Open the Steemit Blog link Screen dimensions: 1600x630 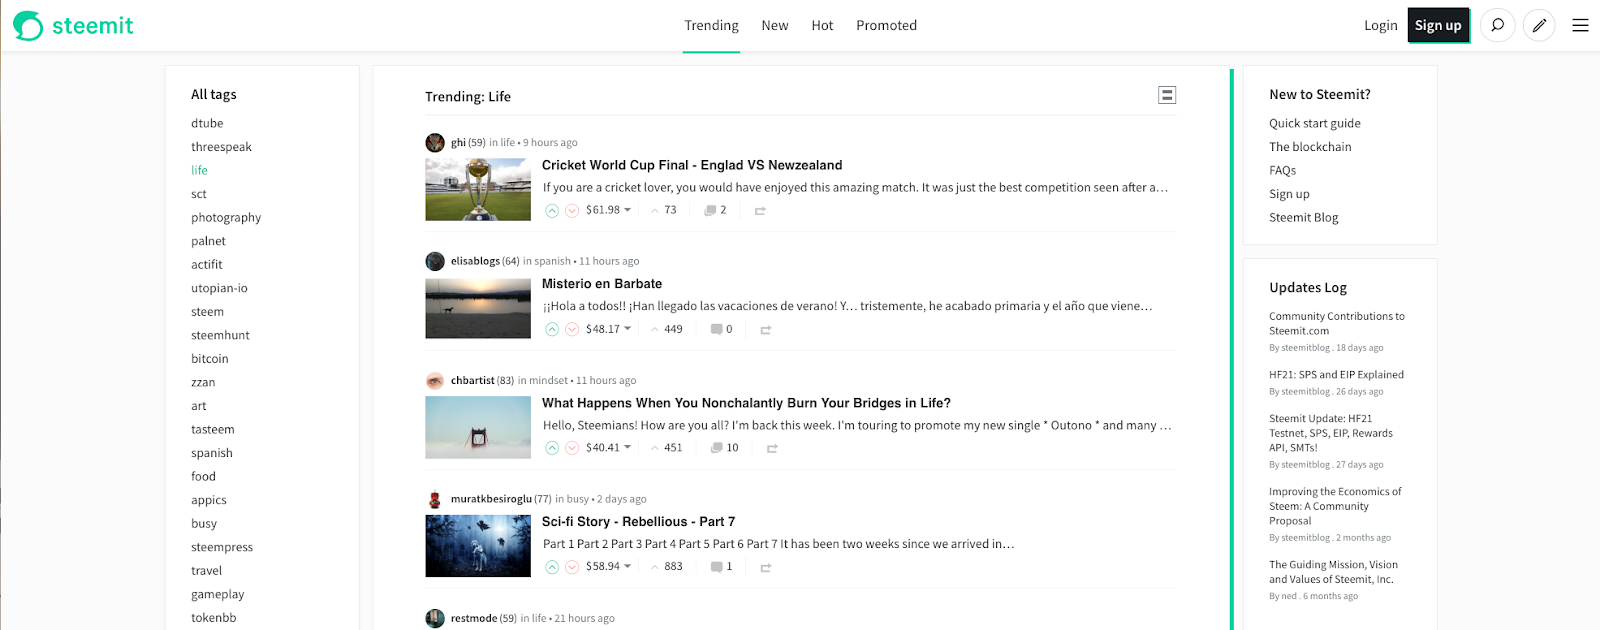coord(1303,217)
